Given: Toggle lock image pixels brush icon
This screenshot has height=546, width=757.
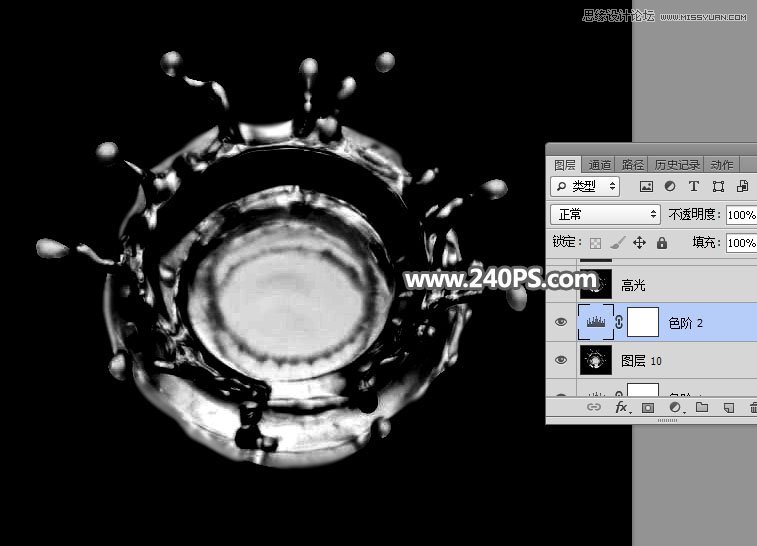Looking at the screenshot, I should [x=617, y=243].
